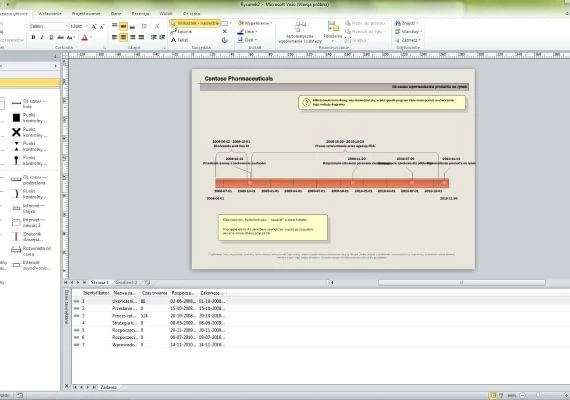The width and height of the screenshot is (570, 400).
Task: Increase font size with Grow Font icon
Action: click(x=94, y=27)
